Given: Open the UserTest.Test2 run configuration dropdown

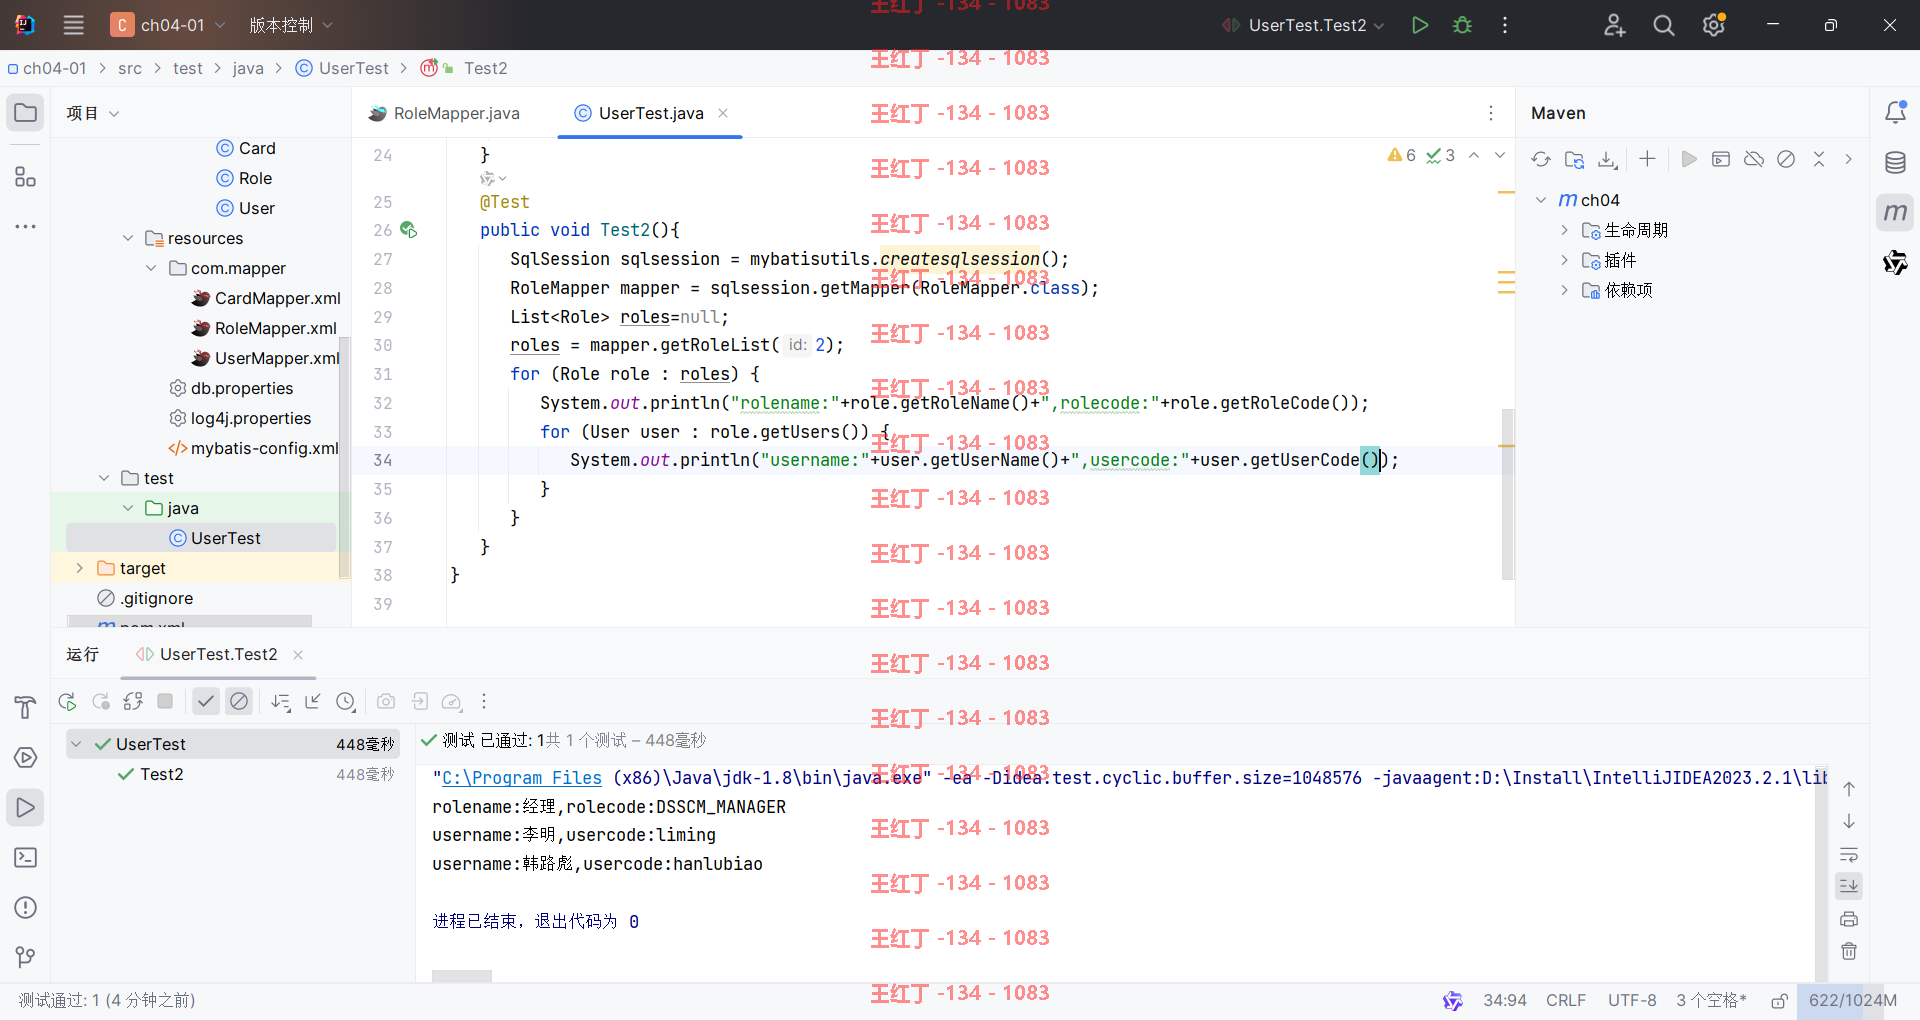Looking at the screenshot, I should 1303,25.
